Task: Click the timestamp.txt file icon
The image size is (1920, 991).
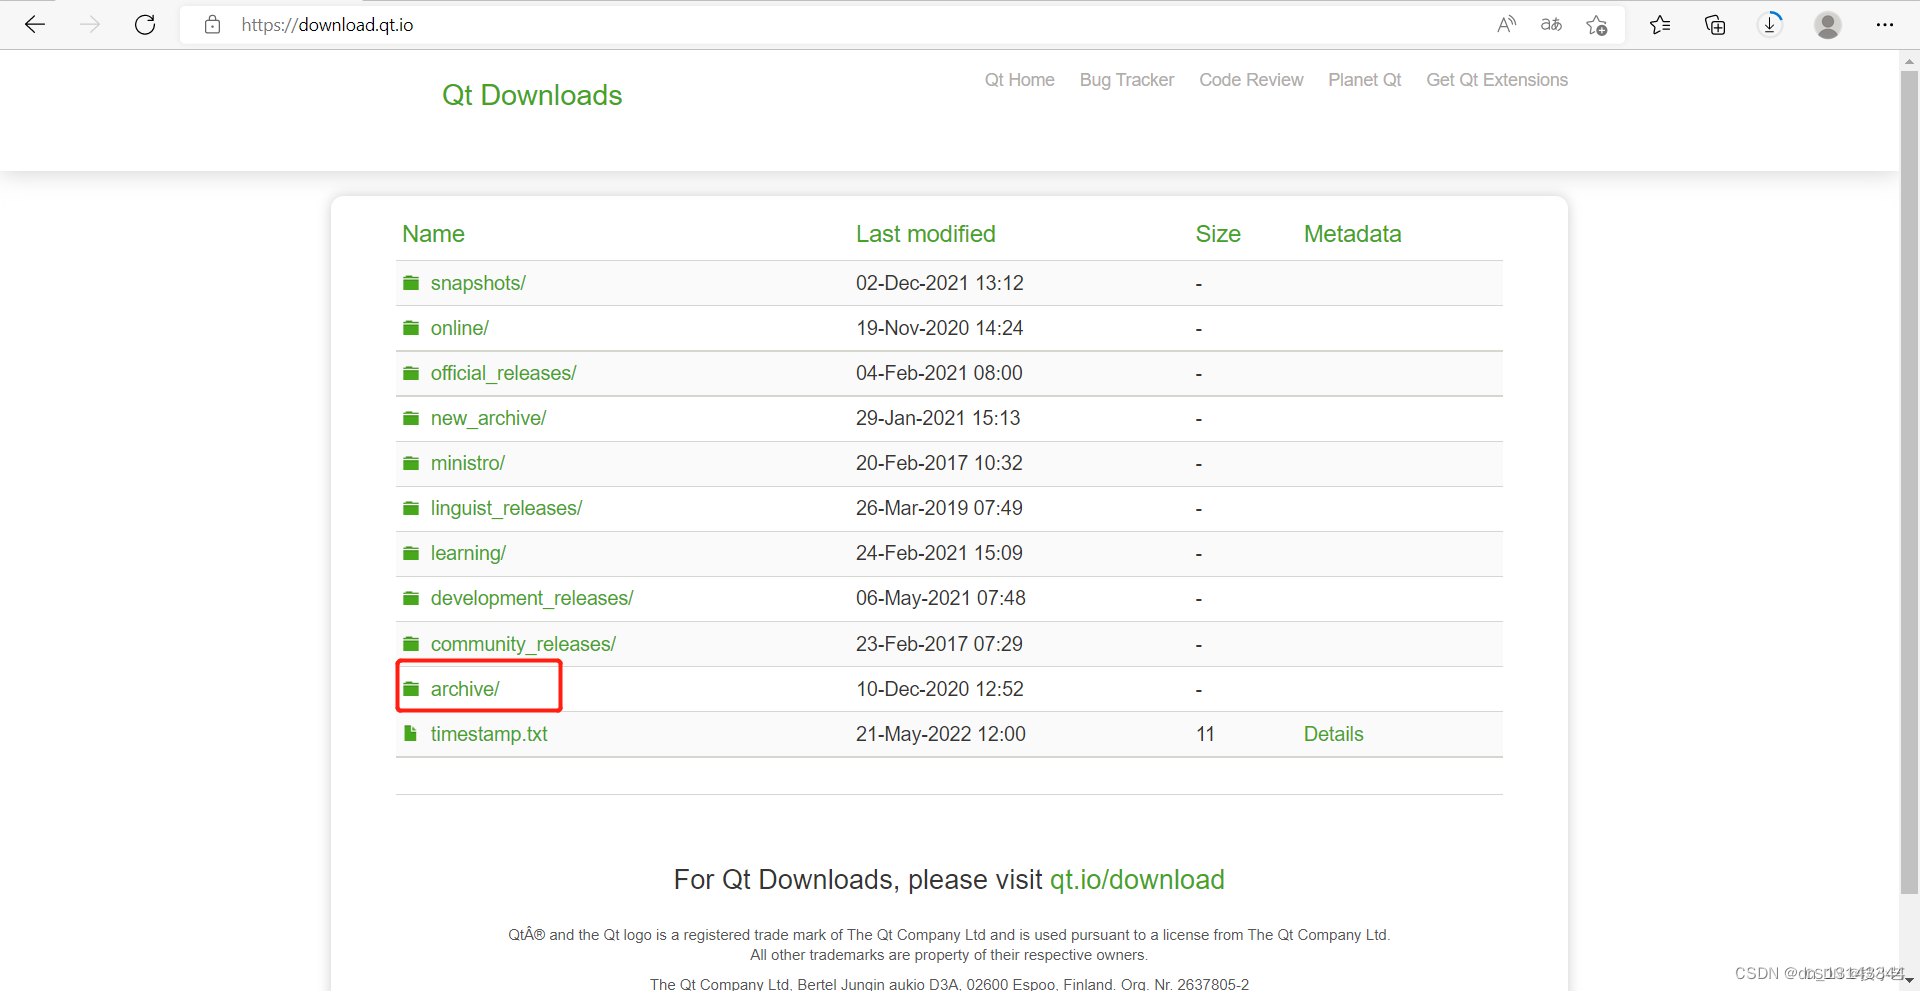Action: click(x=410, y=734)
